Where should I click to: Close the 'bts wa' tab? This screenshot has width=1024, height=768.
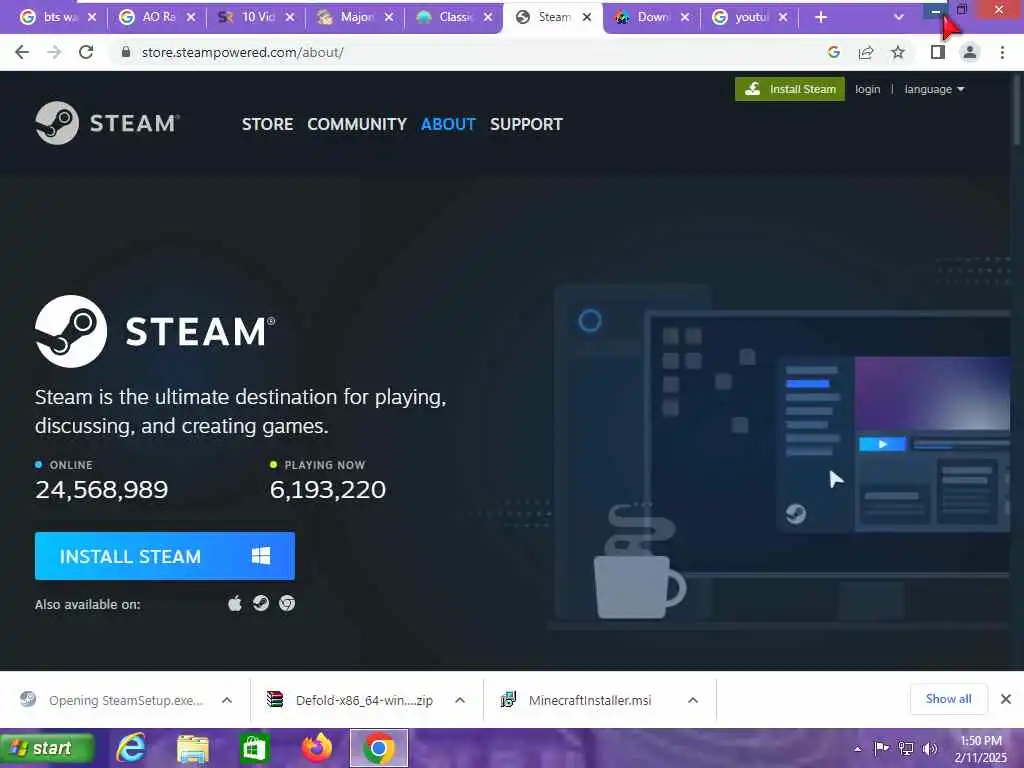[x=92, y=17]
